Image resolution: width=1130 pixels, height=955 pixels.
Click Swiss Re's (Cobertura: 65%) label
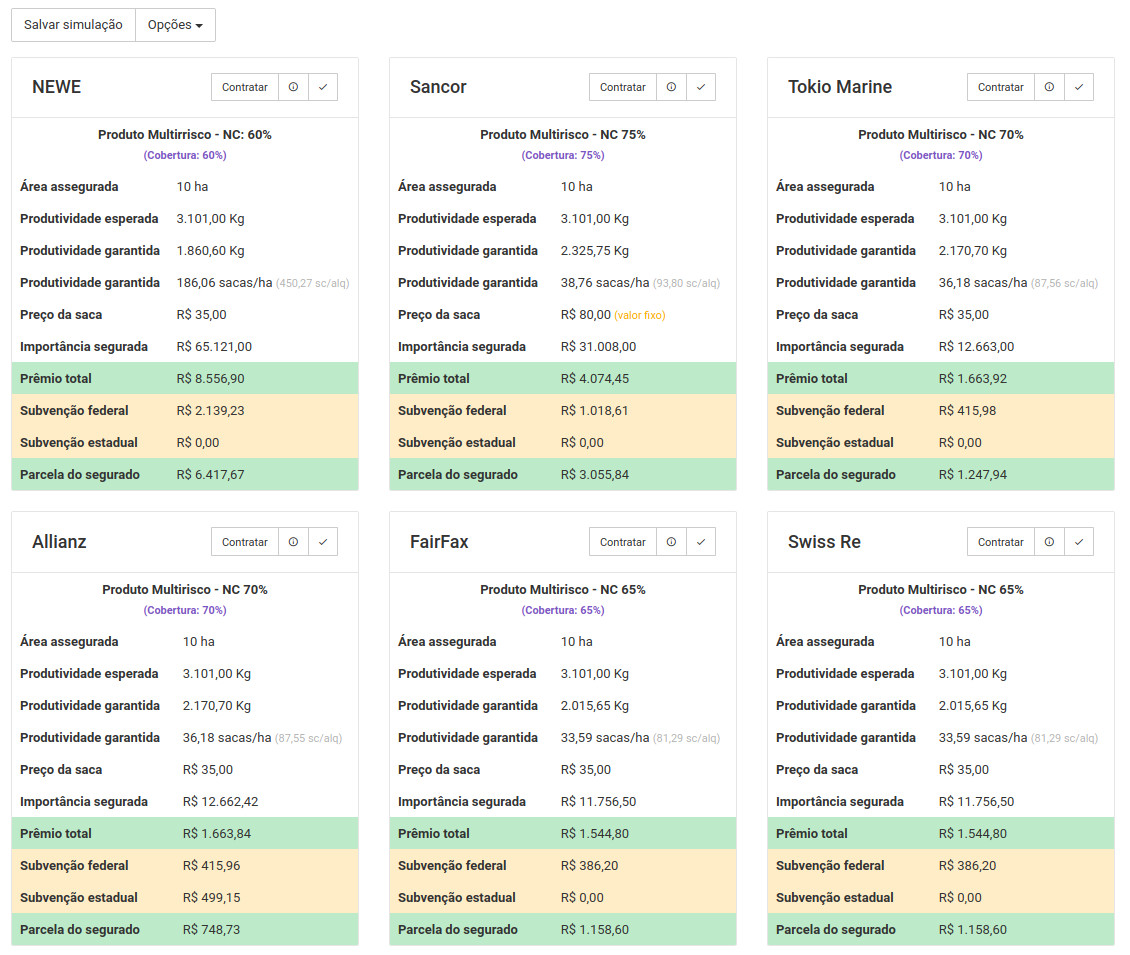pos(940,610)
